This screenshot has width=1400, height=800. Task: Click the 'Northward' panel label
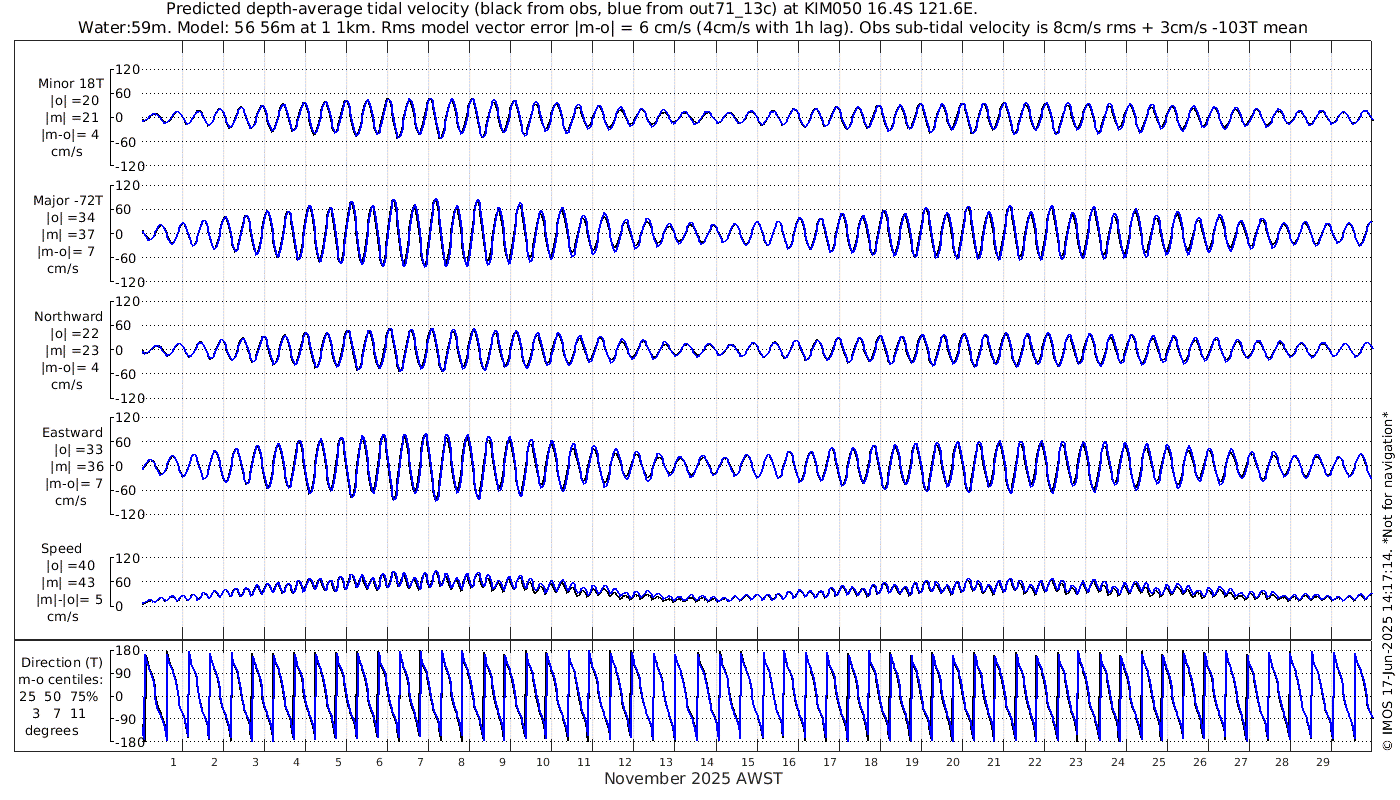(68, 316)
